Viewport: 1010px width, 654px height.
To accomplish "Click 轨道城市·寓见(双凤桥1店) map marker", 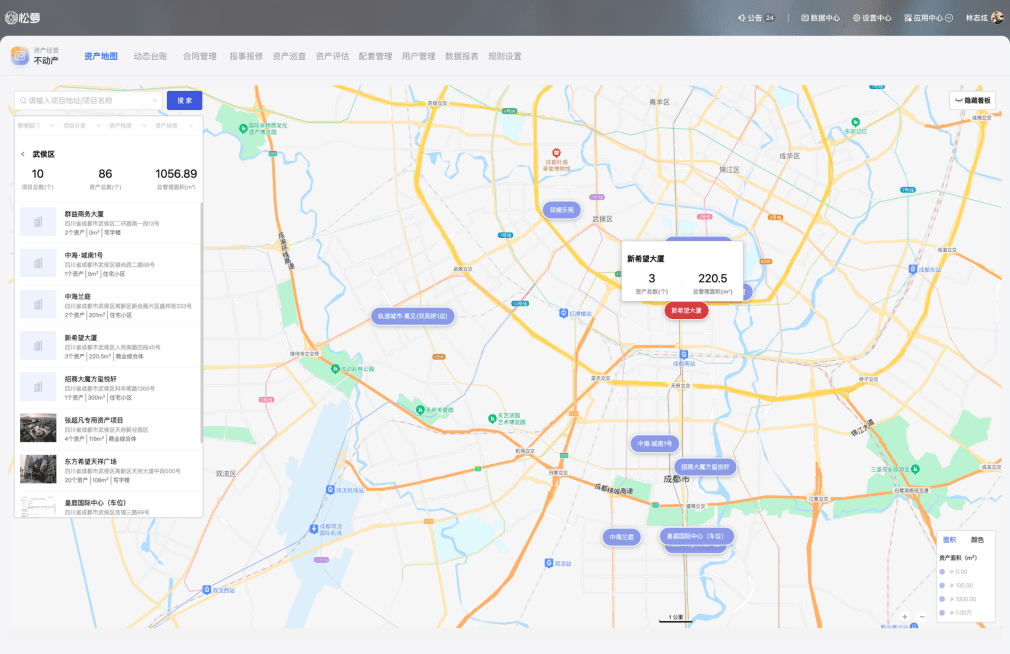I will 413,316.
